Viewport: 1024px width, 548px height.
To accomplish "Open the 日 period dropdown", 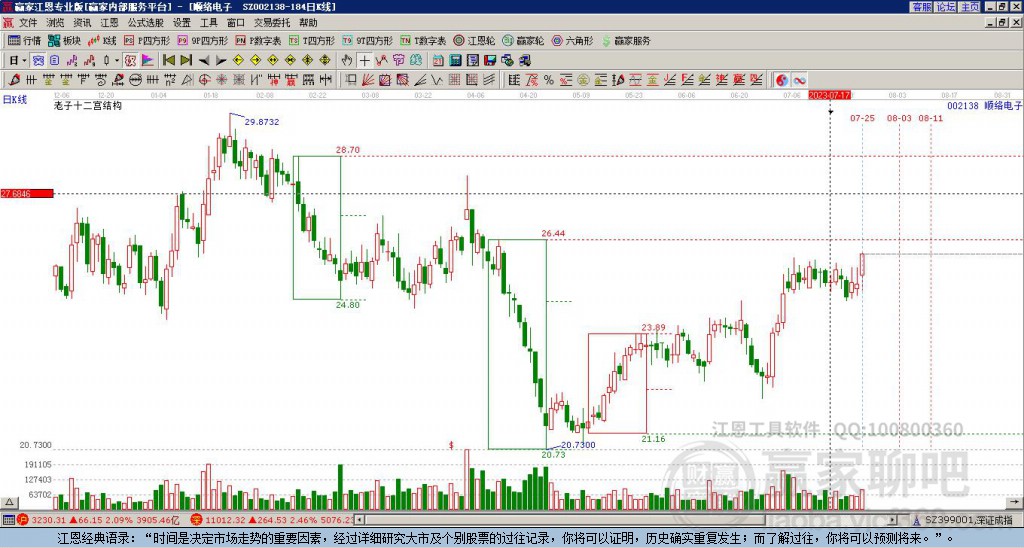I will [17, 60].
